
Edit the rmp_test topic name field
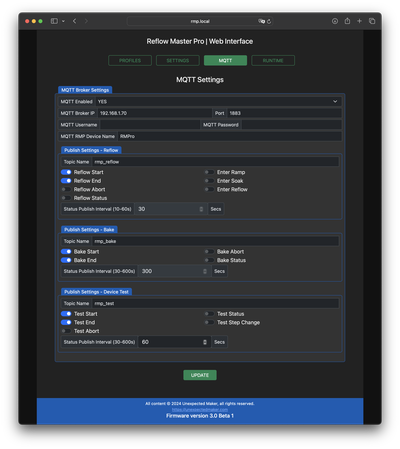click(x=215, y=303)
